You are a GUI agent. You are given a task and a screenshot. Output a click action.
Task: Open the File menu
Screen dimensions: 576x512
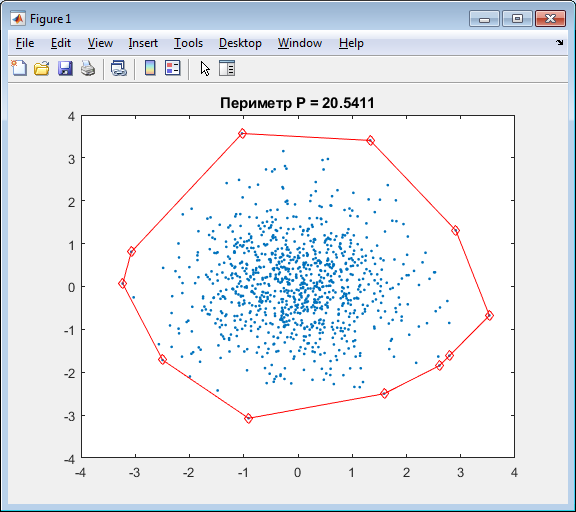pos(25,43)
